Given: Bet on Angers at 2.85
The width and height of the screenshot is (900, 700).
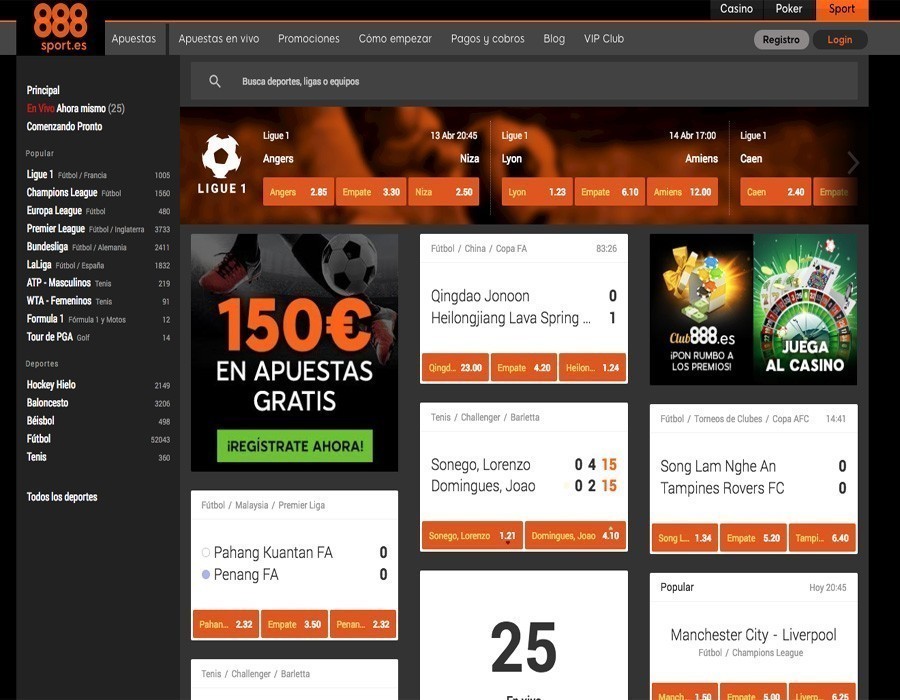Looking at the screenshot, I should (298, 192).
